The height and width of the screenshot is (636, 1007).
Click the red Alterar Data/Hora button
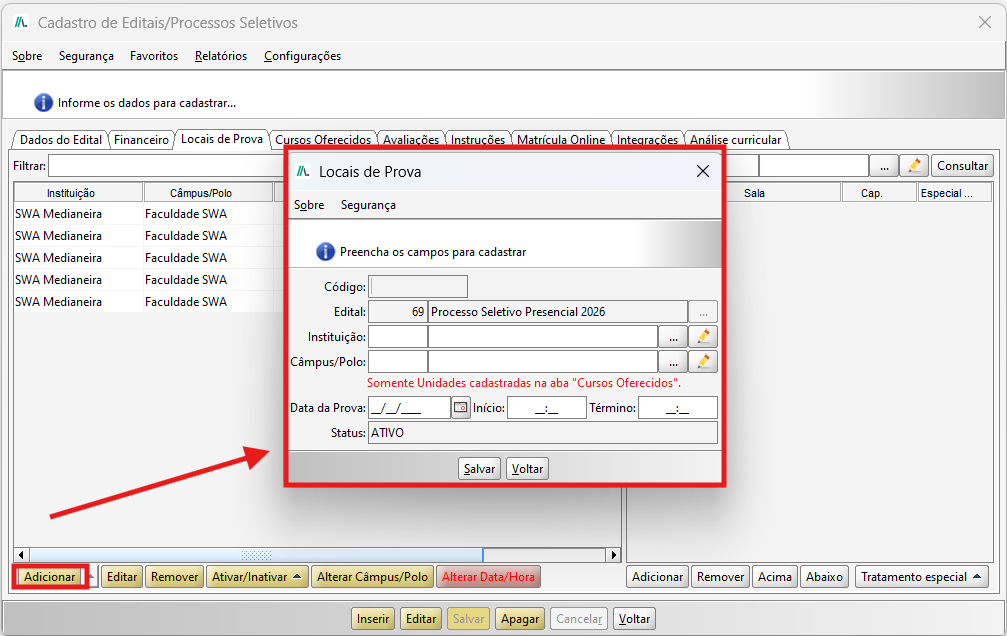tap(488, 577)
